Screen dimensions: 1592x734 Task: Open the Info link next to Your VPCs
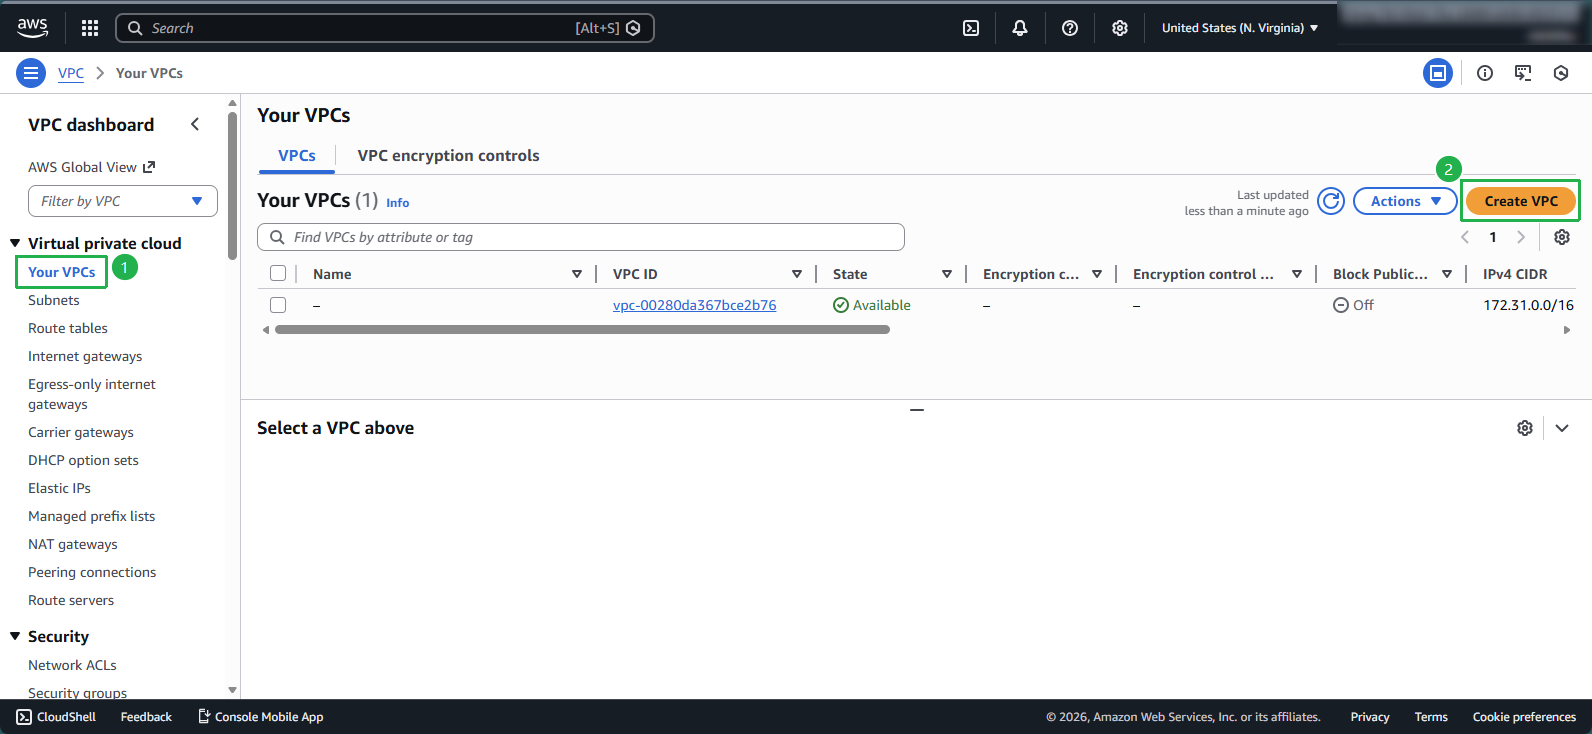398,203
